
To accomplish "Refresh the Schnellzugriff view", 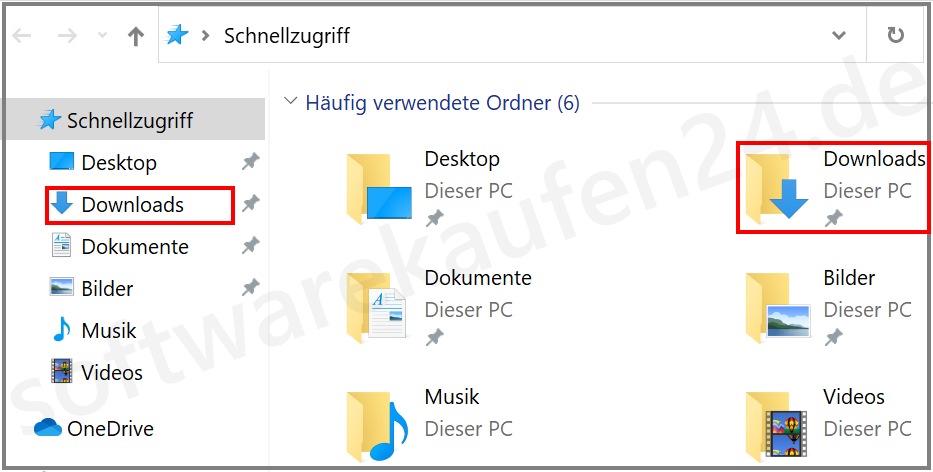I will (895, 36).
